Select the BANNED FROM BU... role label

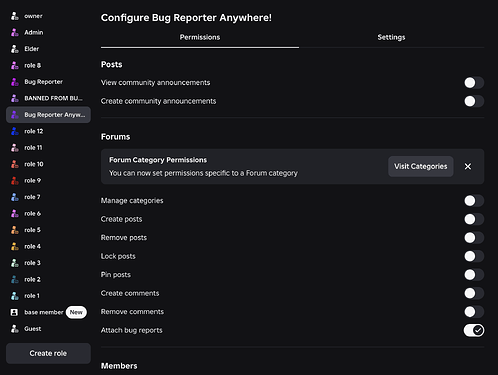point(53,98)
